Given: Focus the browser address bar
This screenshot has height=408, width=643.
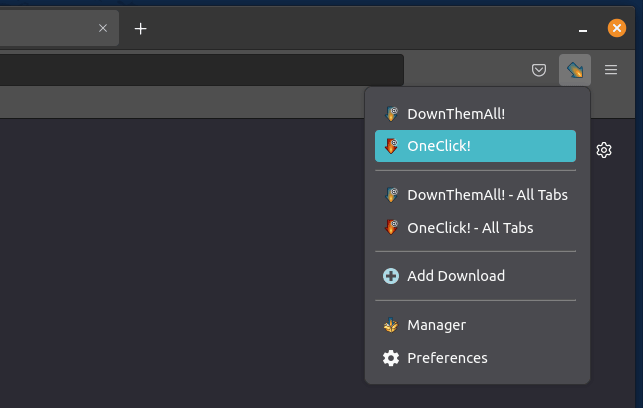Looking at the screenshot, I should [200, 70].
